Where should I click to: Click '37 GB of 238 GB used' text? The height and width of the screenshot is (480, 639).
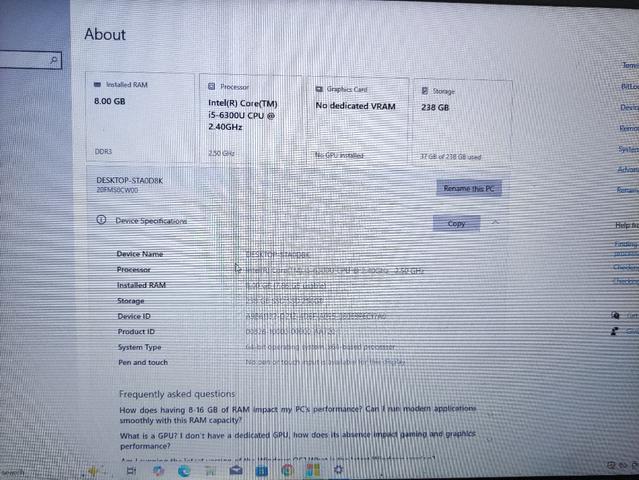(x=451, y=157)
